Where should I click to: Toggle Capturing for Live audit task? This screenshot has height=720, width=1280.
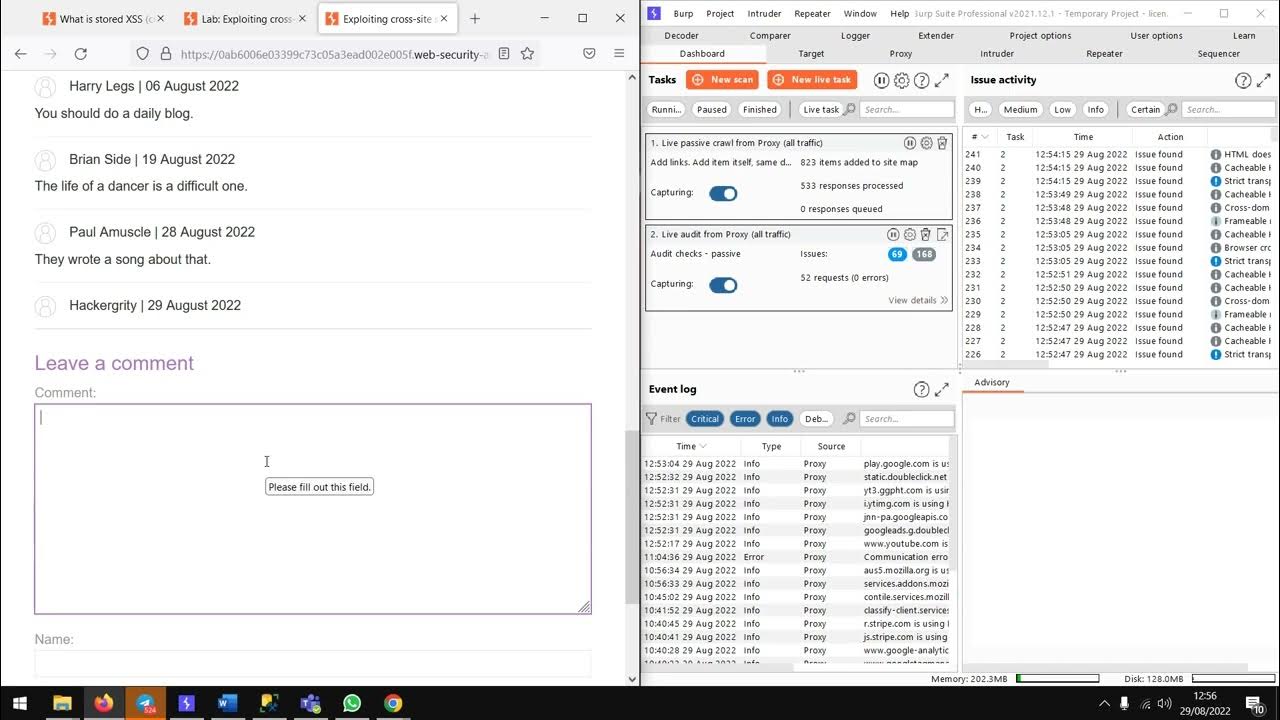723,285
